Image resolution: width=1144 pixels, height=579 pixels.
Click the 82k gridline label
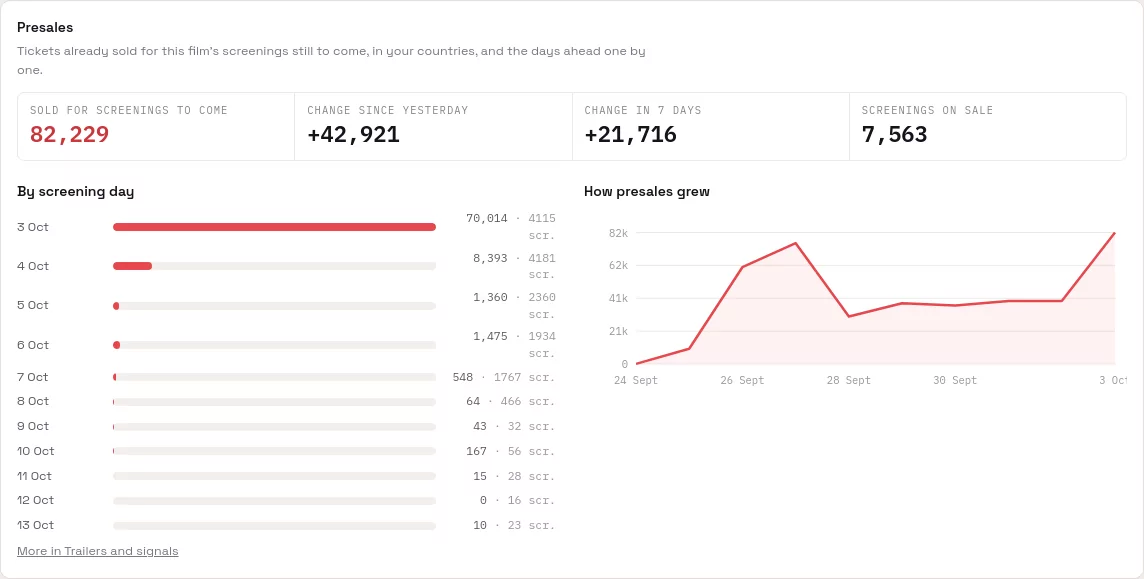click(x=619, y=233)
